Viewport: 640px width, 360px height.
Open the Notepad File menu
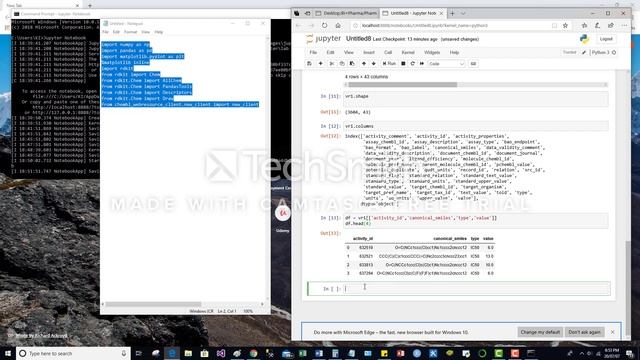point(105,32)
